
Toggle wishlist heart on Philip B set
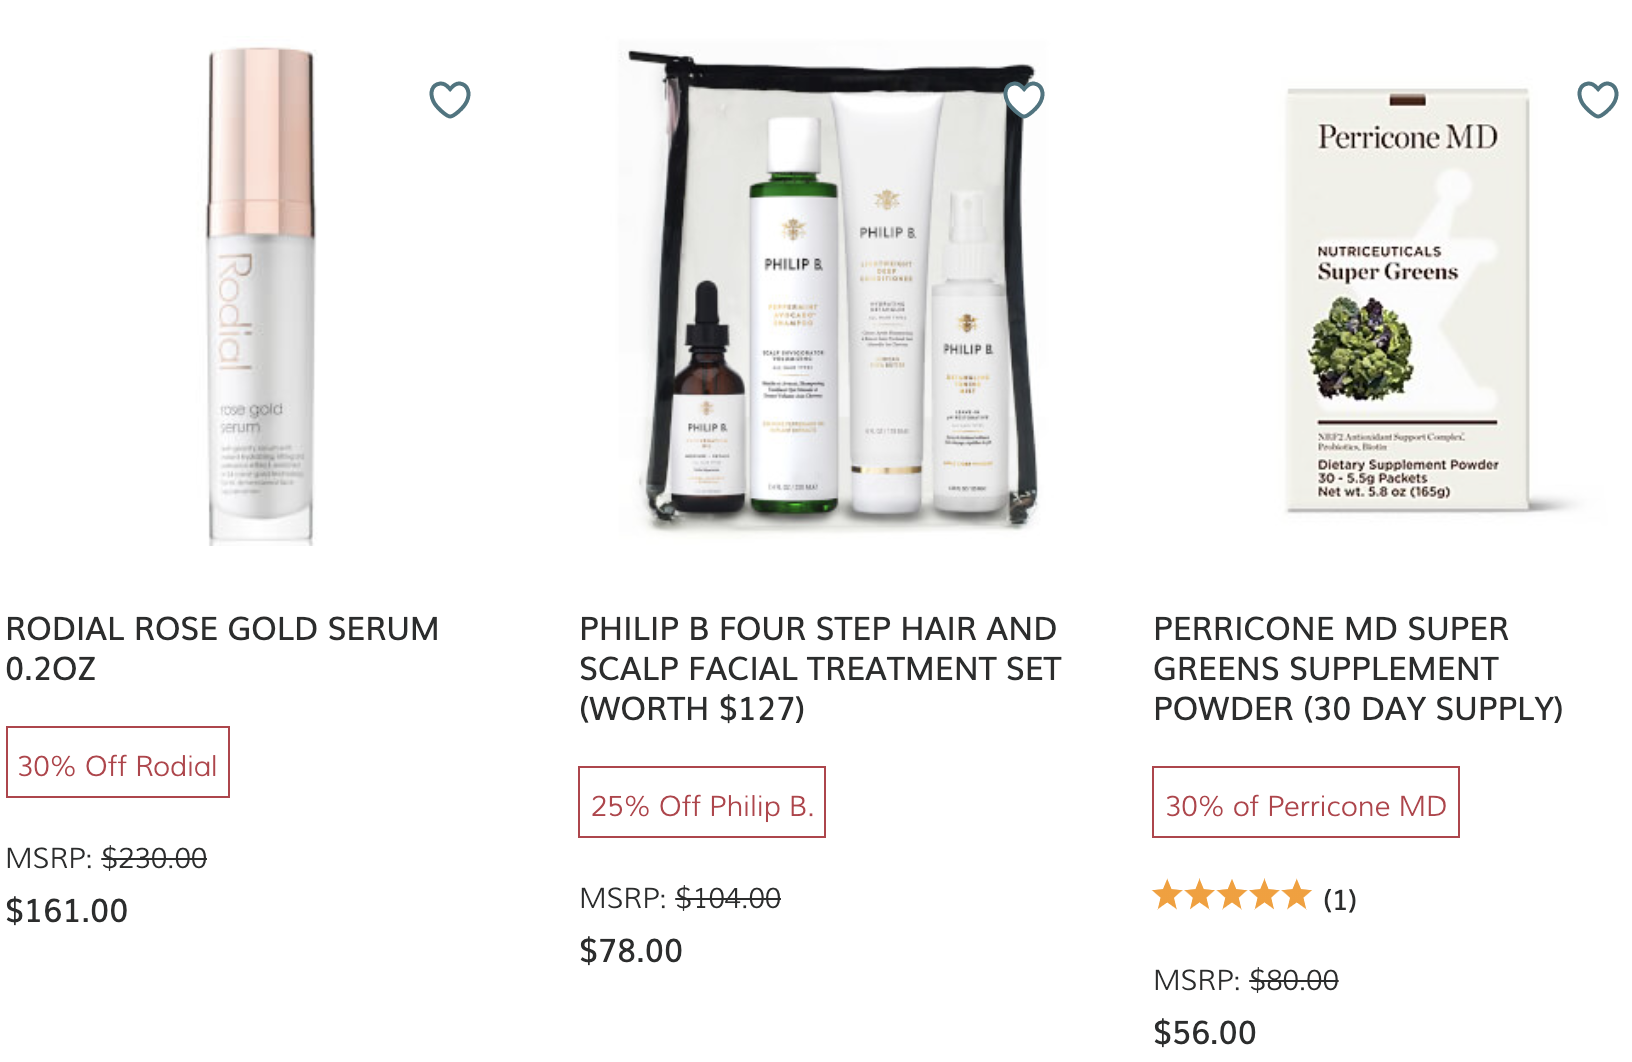[1024, 99]
